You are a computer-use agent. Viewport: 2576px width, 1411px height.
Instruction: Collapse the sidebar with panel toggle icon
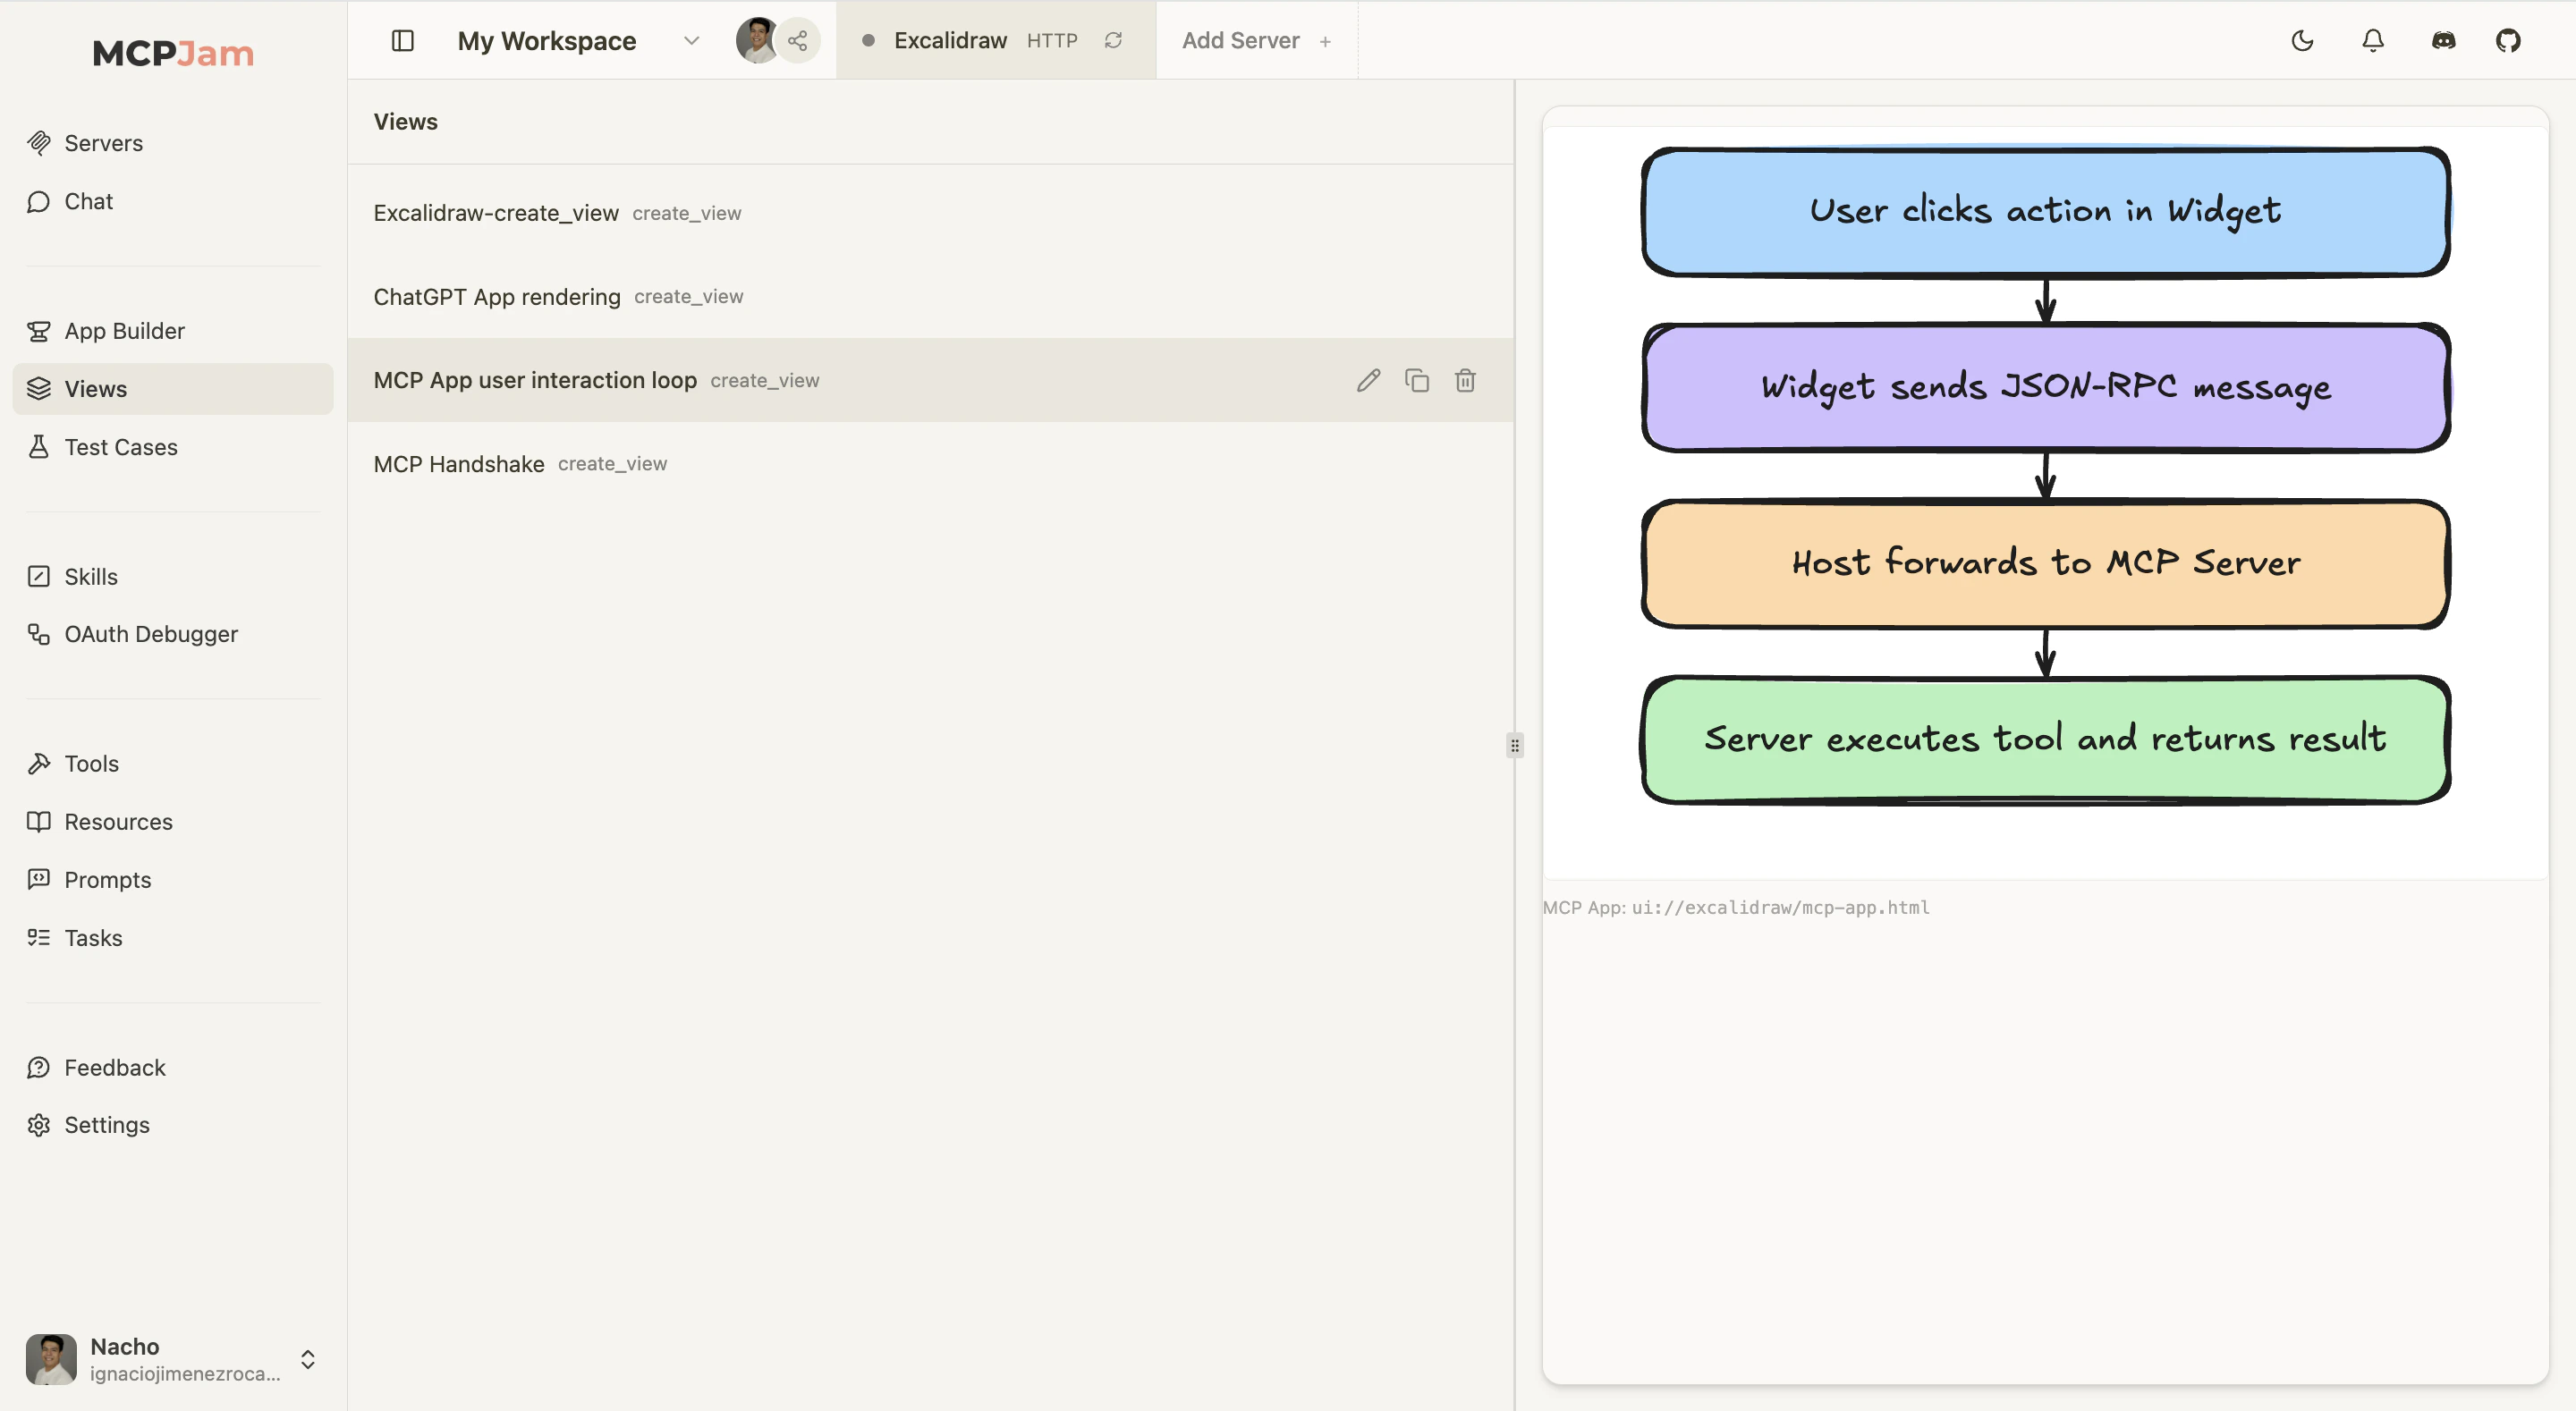click(402, 41)
